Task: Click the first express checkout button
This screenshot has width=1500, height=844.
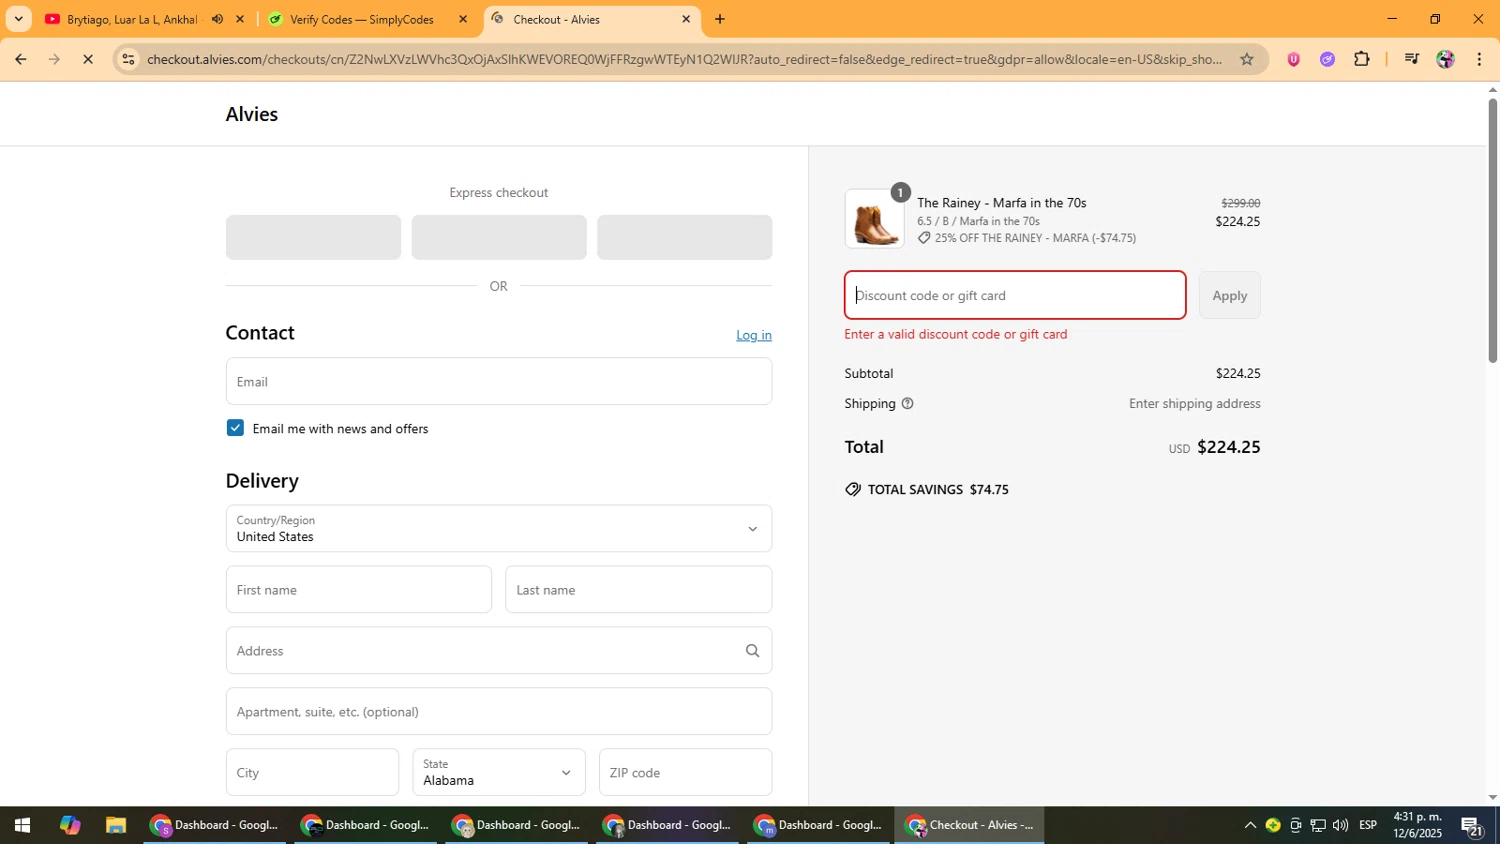Action: pyautogui.click(x=313, y=237)
